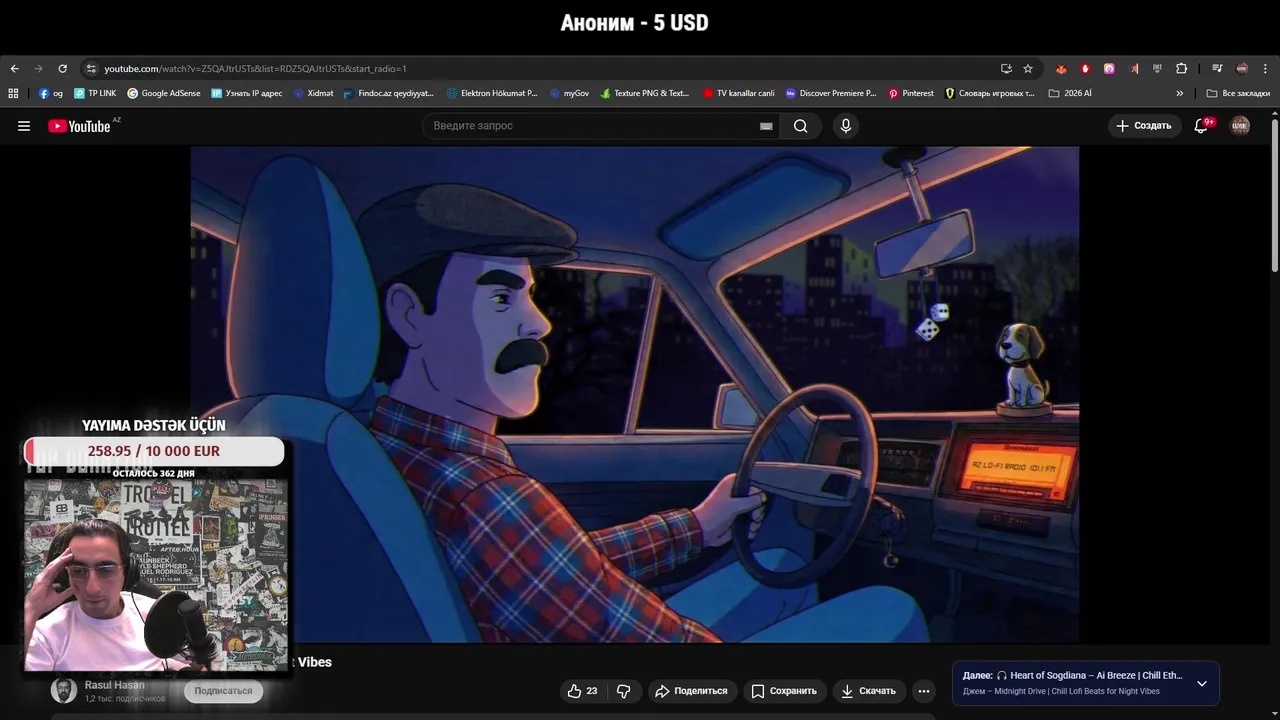The image size is (1280, 720).
Task: Open the Elektron Hökumət P... bookmark
Action: [492, 93]
